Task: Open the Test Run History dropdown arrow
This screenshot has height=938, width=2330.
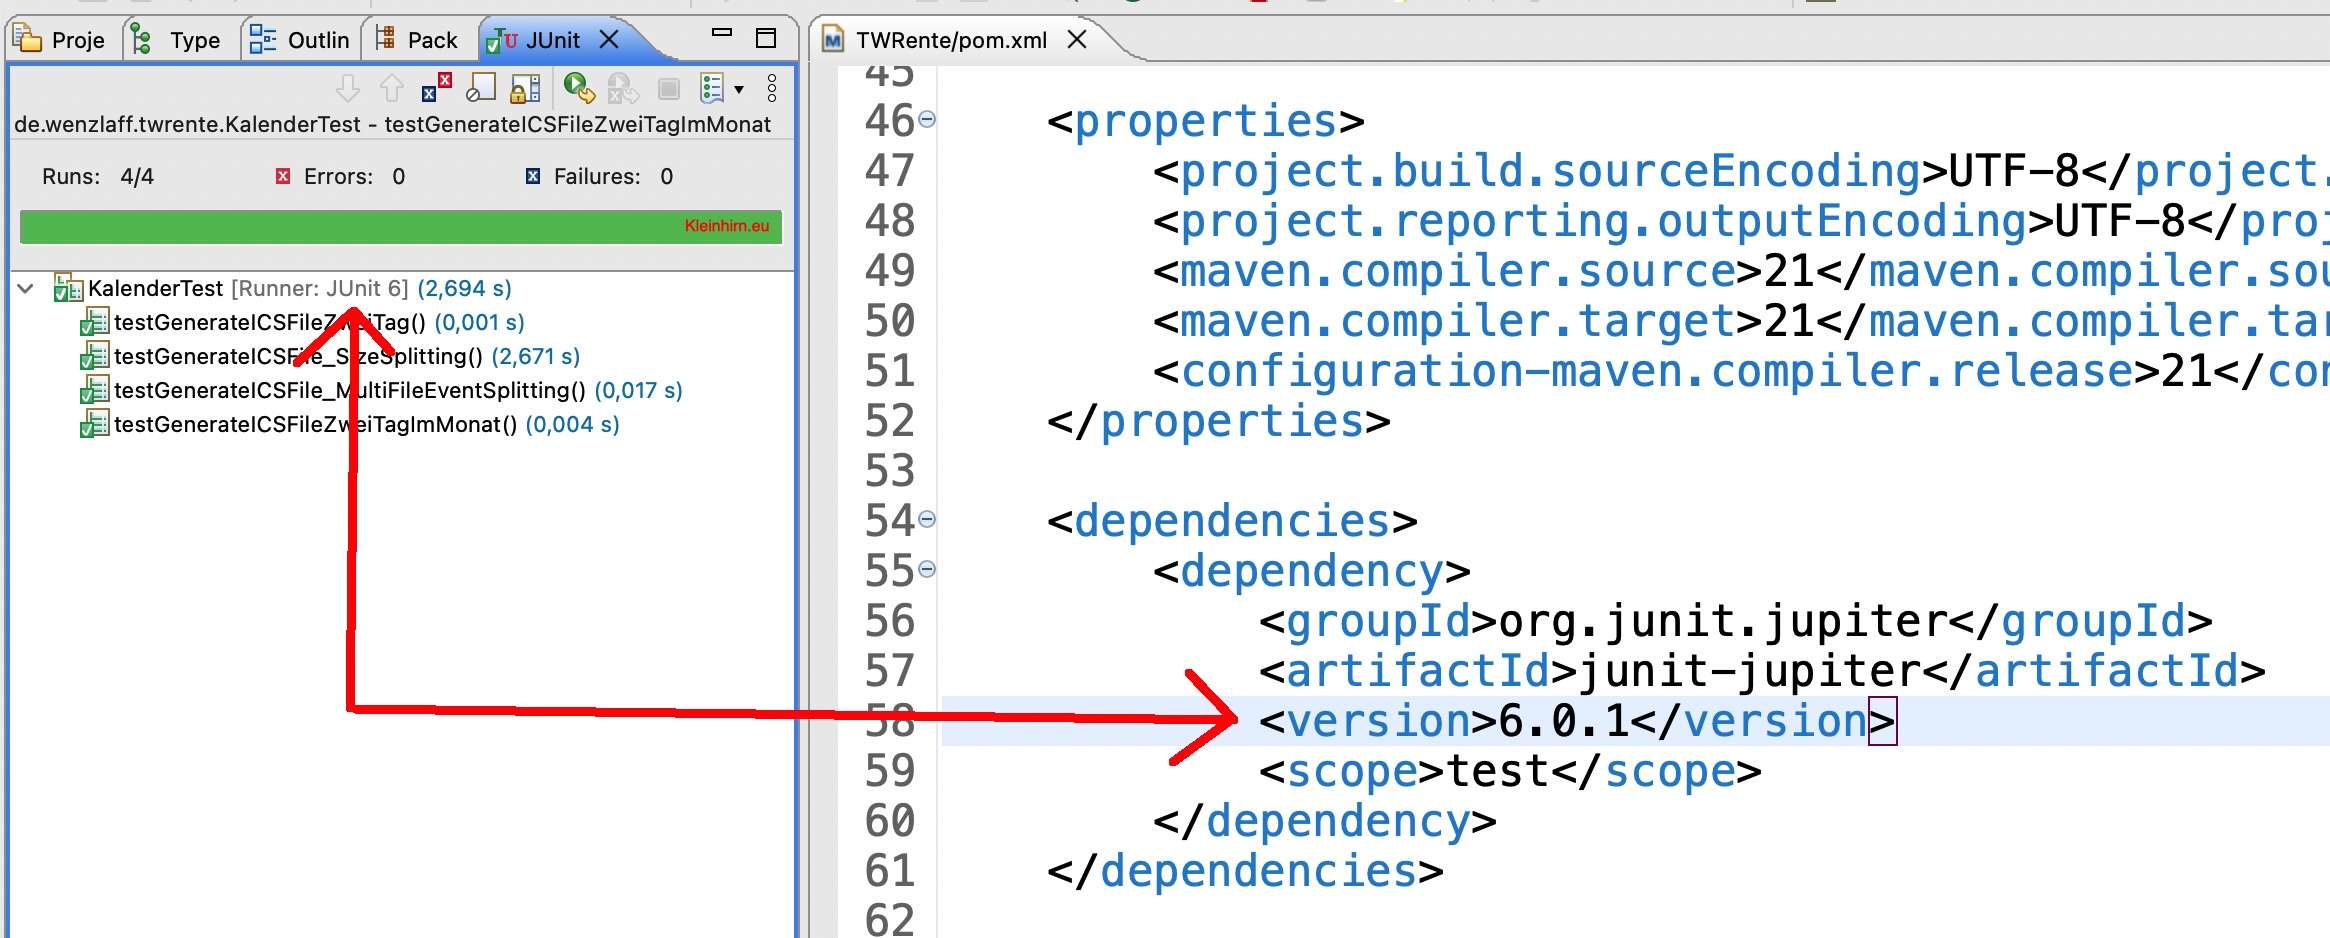Action: pyautogui.click(x=739, y=89)
